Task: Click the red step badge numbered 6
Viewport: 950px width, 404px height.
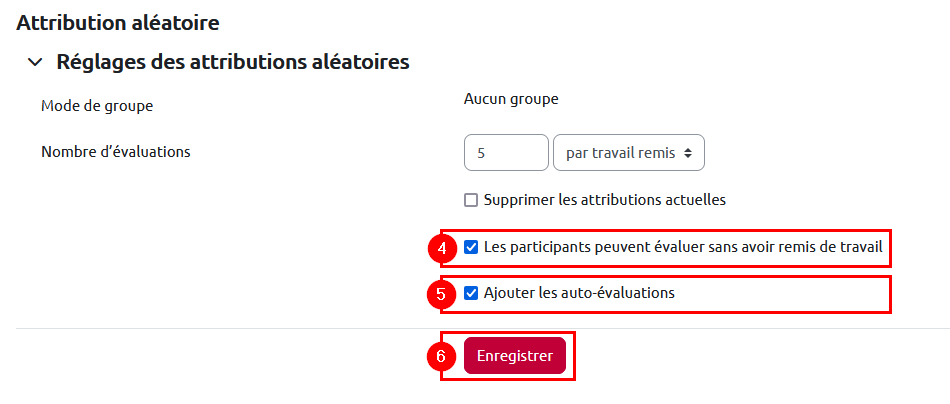Action: [442, 357]
